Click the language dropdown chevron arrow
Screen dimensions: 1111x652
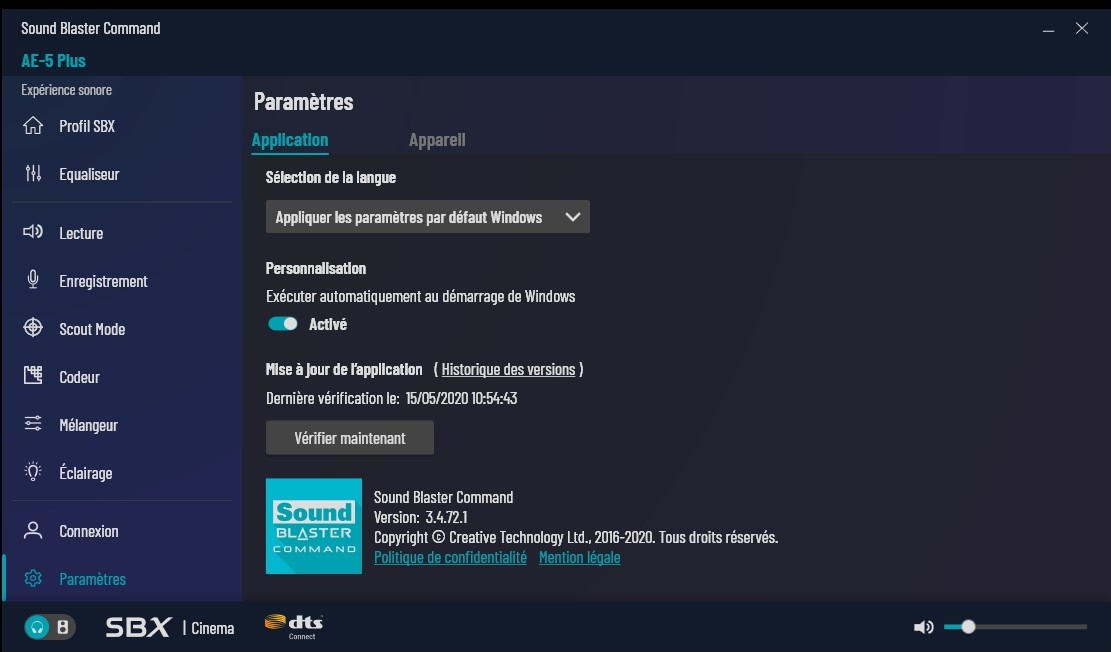coord(573,217)
